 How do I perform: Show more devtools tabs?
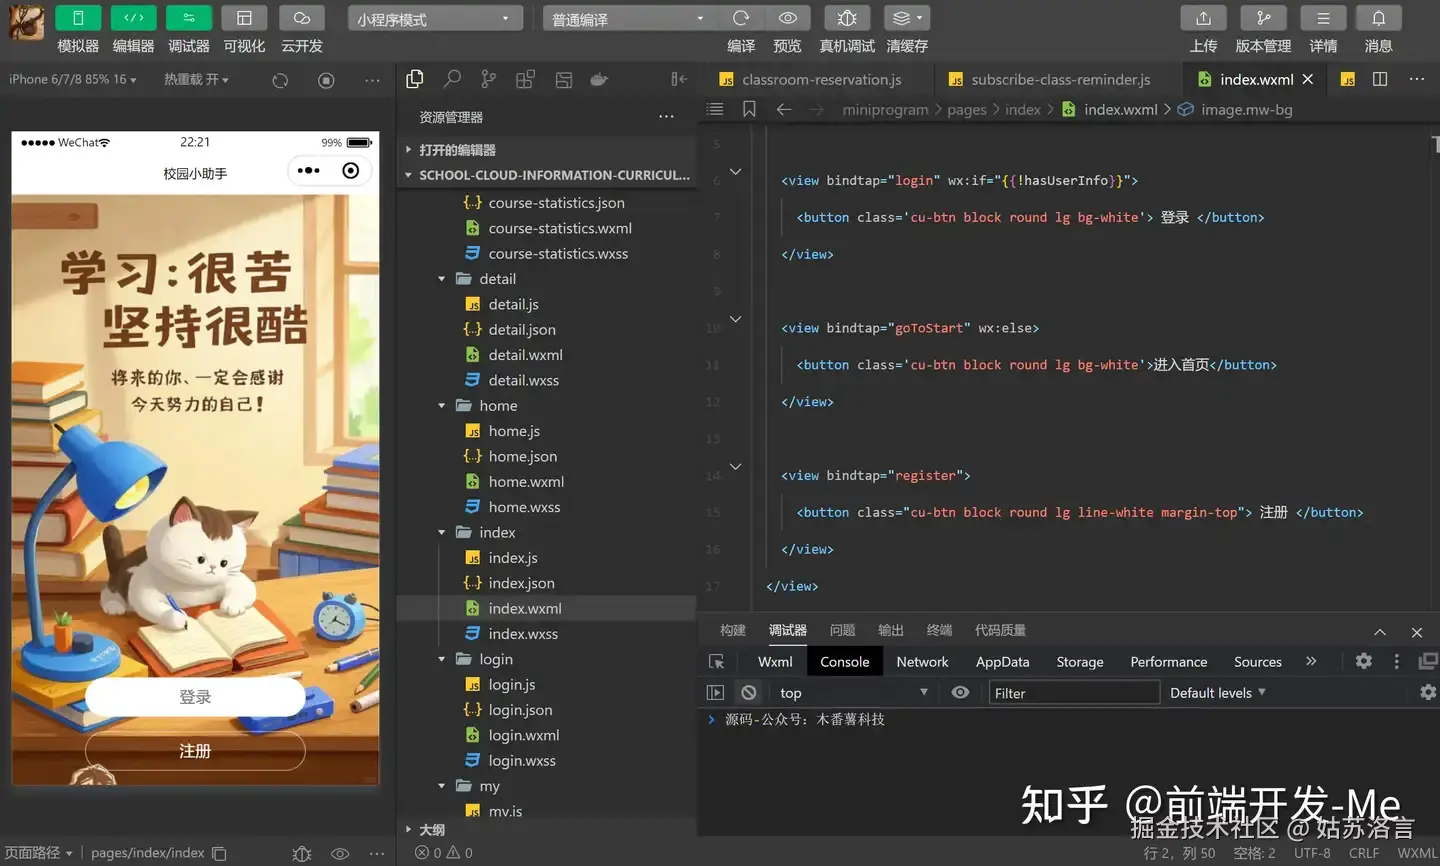[1311, 662]
